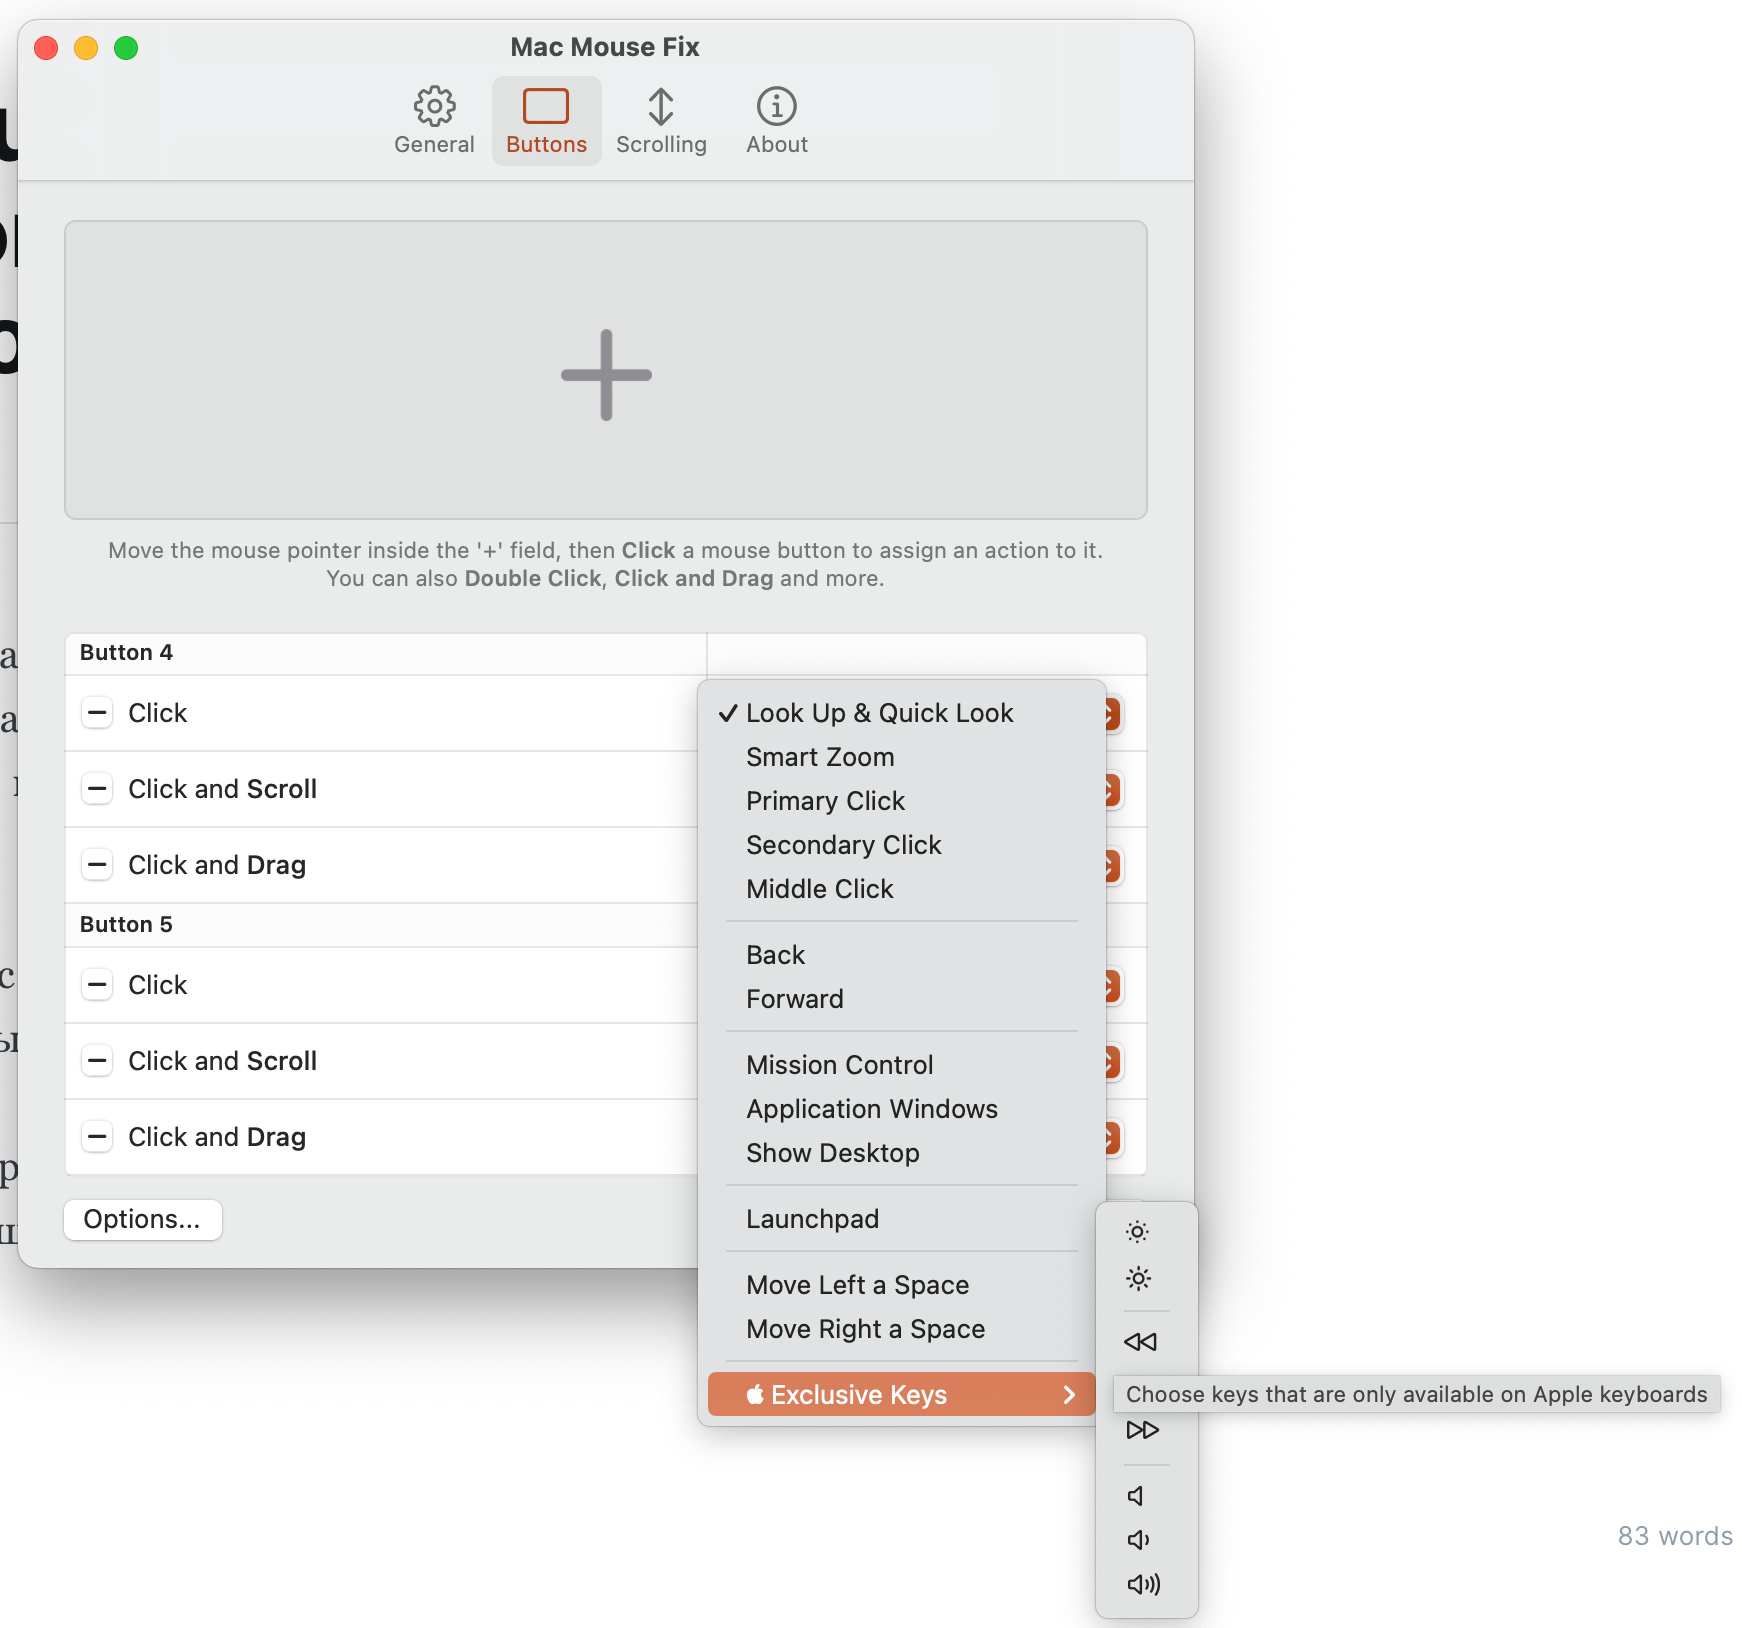The image size is (1742, 1628).
Task: Click the 'Mac Mouse Fix' window title
Action: (x=605, y=47)
